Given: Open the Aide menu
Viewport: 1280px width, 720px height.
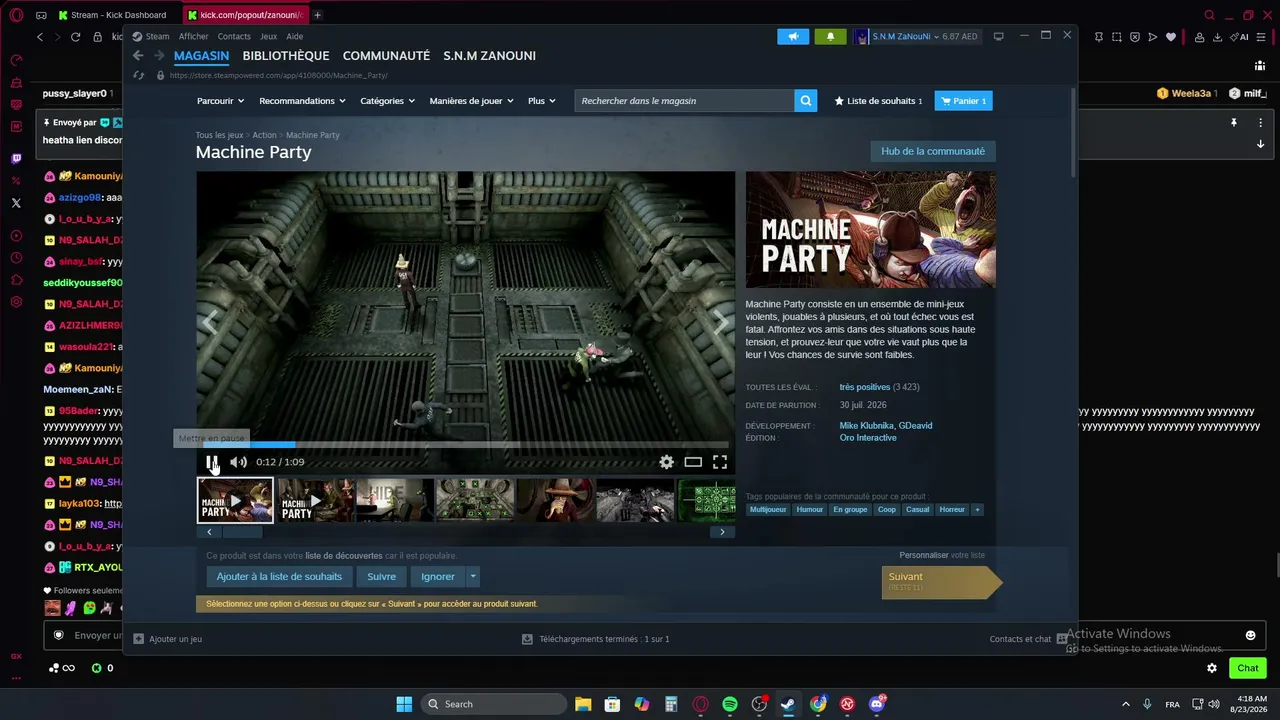Looking at the screenshot, I should coord(294,37).
